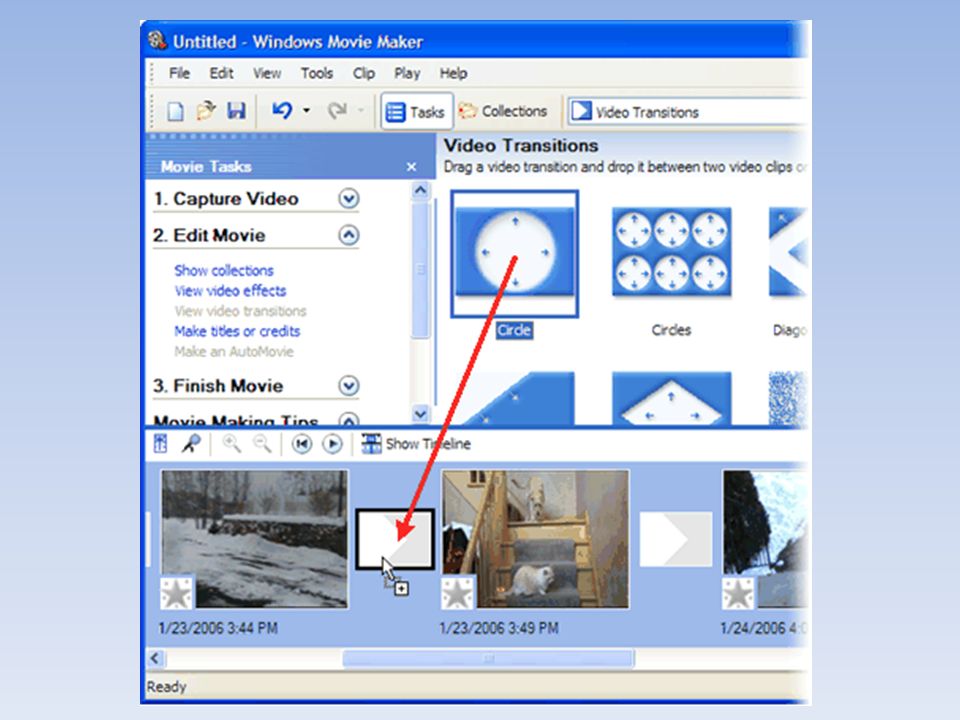
Task: Select the dissolve noise transition thumbnail
Action: [788, 398]
